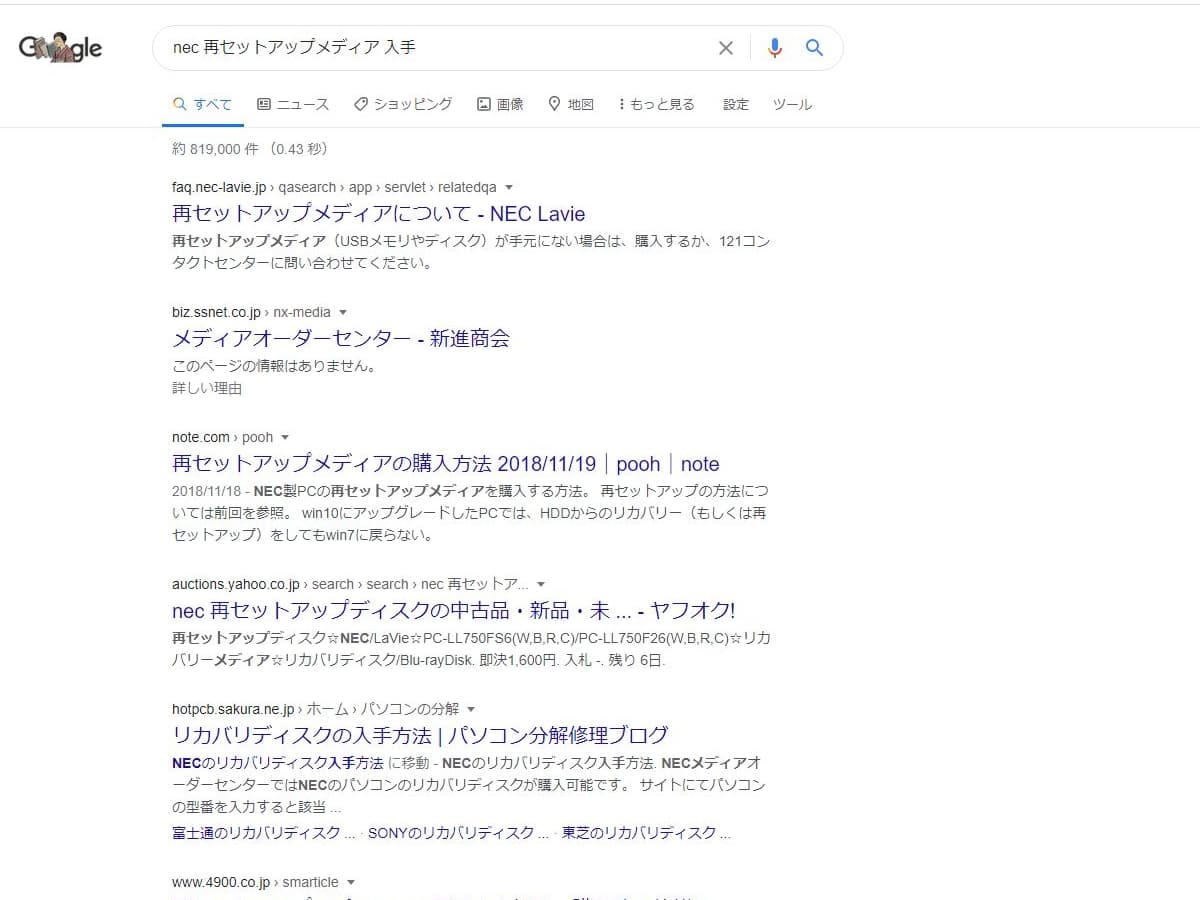Expand arrow next to hotpcb.sakura.ne.jp URL
The width and height of the screenshot is (1200, 900).
coord(471,709)
